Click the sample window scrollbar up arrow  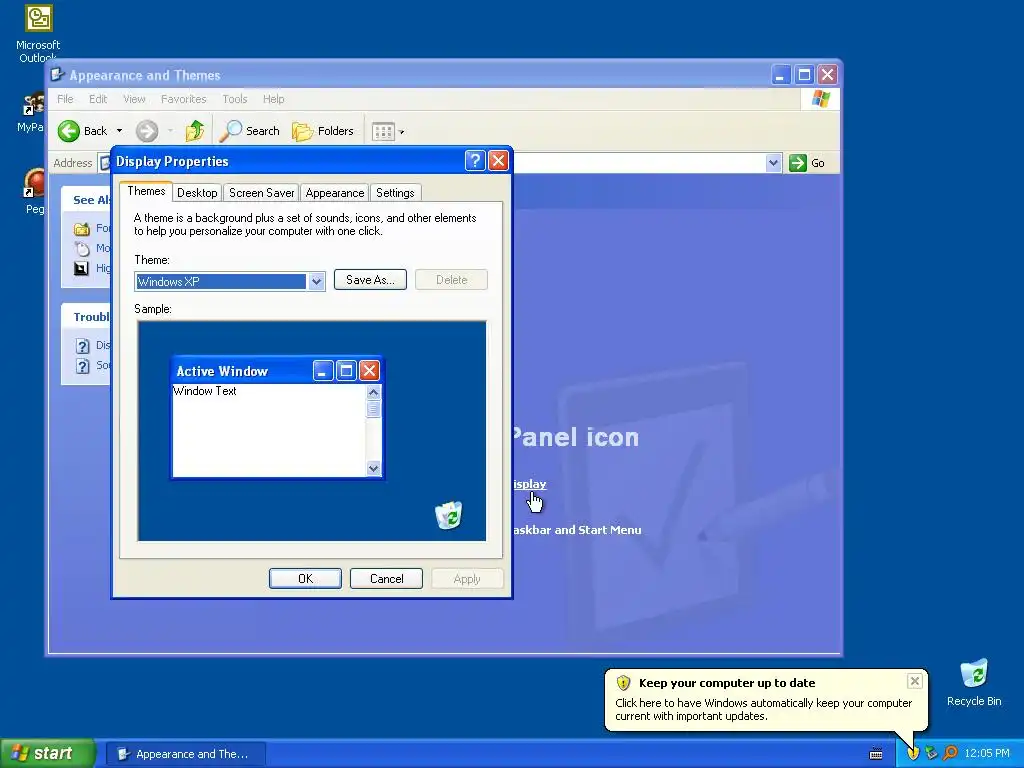(374, 392)
